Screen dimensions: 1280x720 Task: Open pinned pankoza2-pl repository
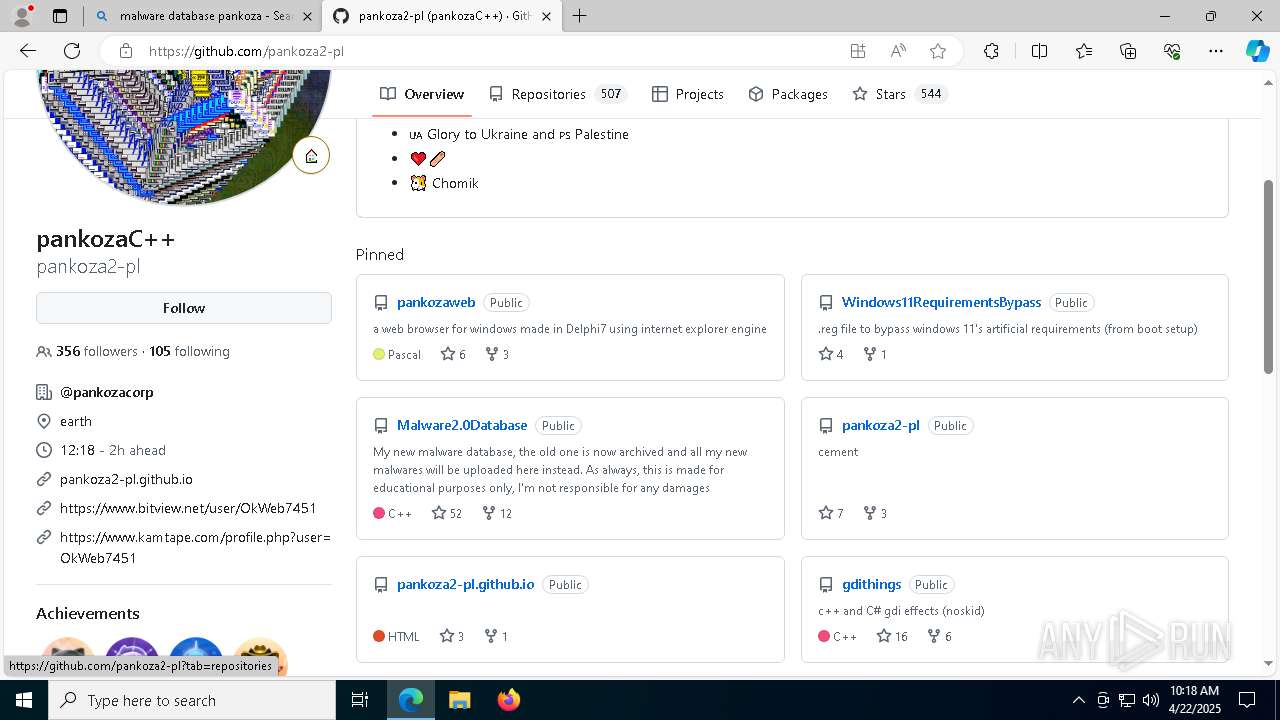(880, 425)
